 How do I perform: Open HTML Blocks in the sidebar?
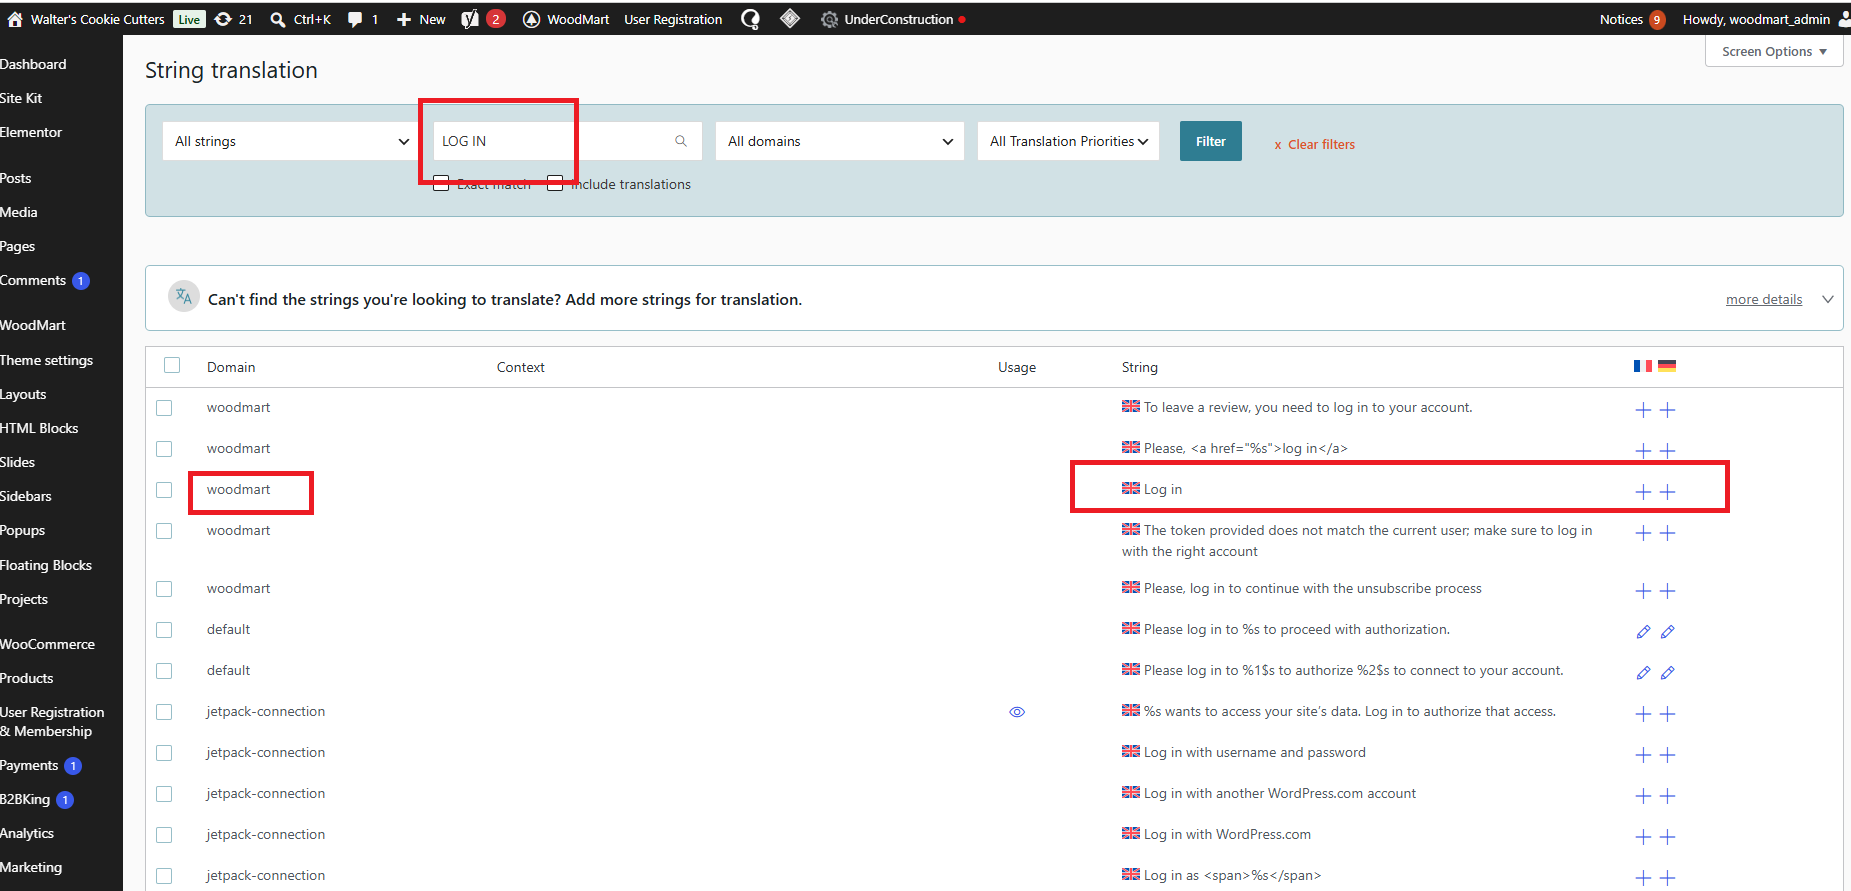pyautogui.click(x=39, y=428)
